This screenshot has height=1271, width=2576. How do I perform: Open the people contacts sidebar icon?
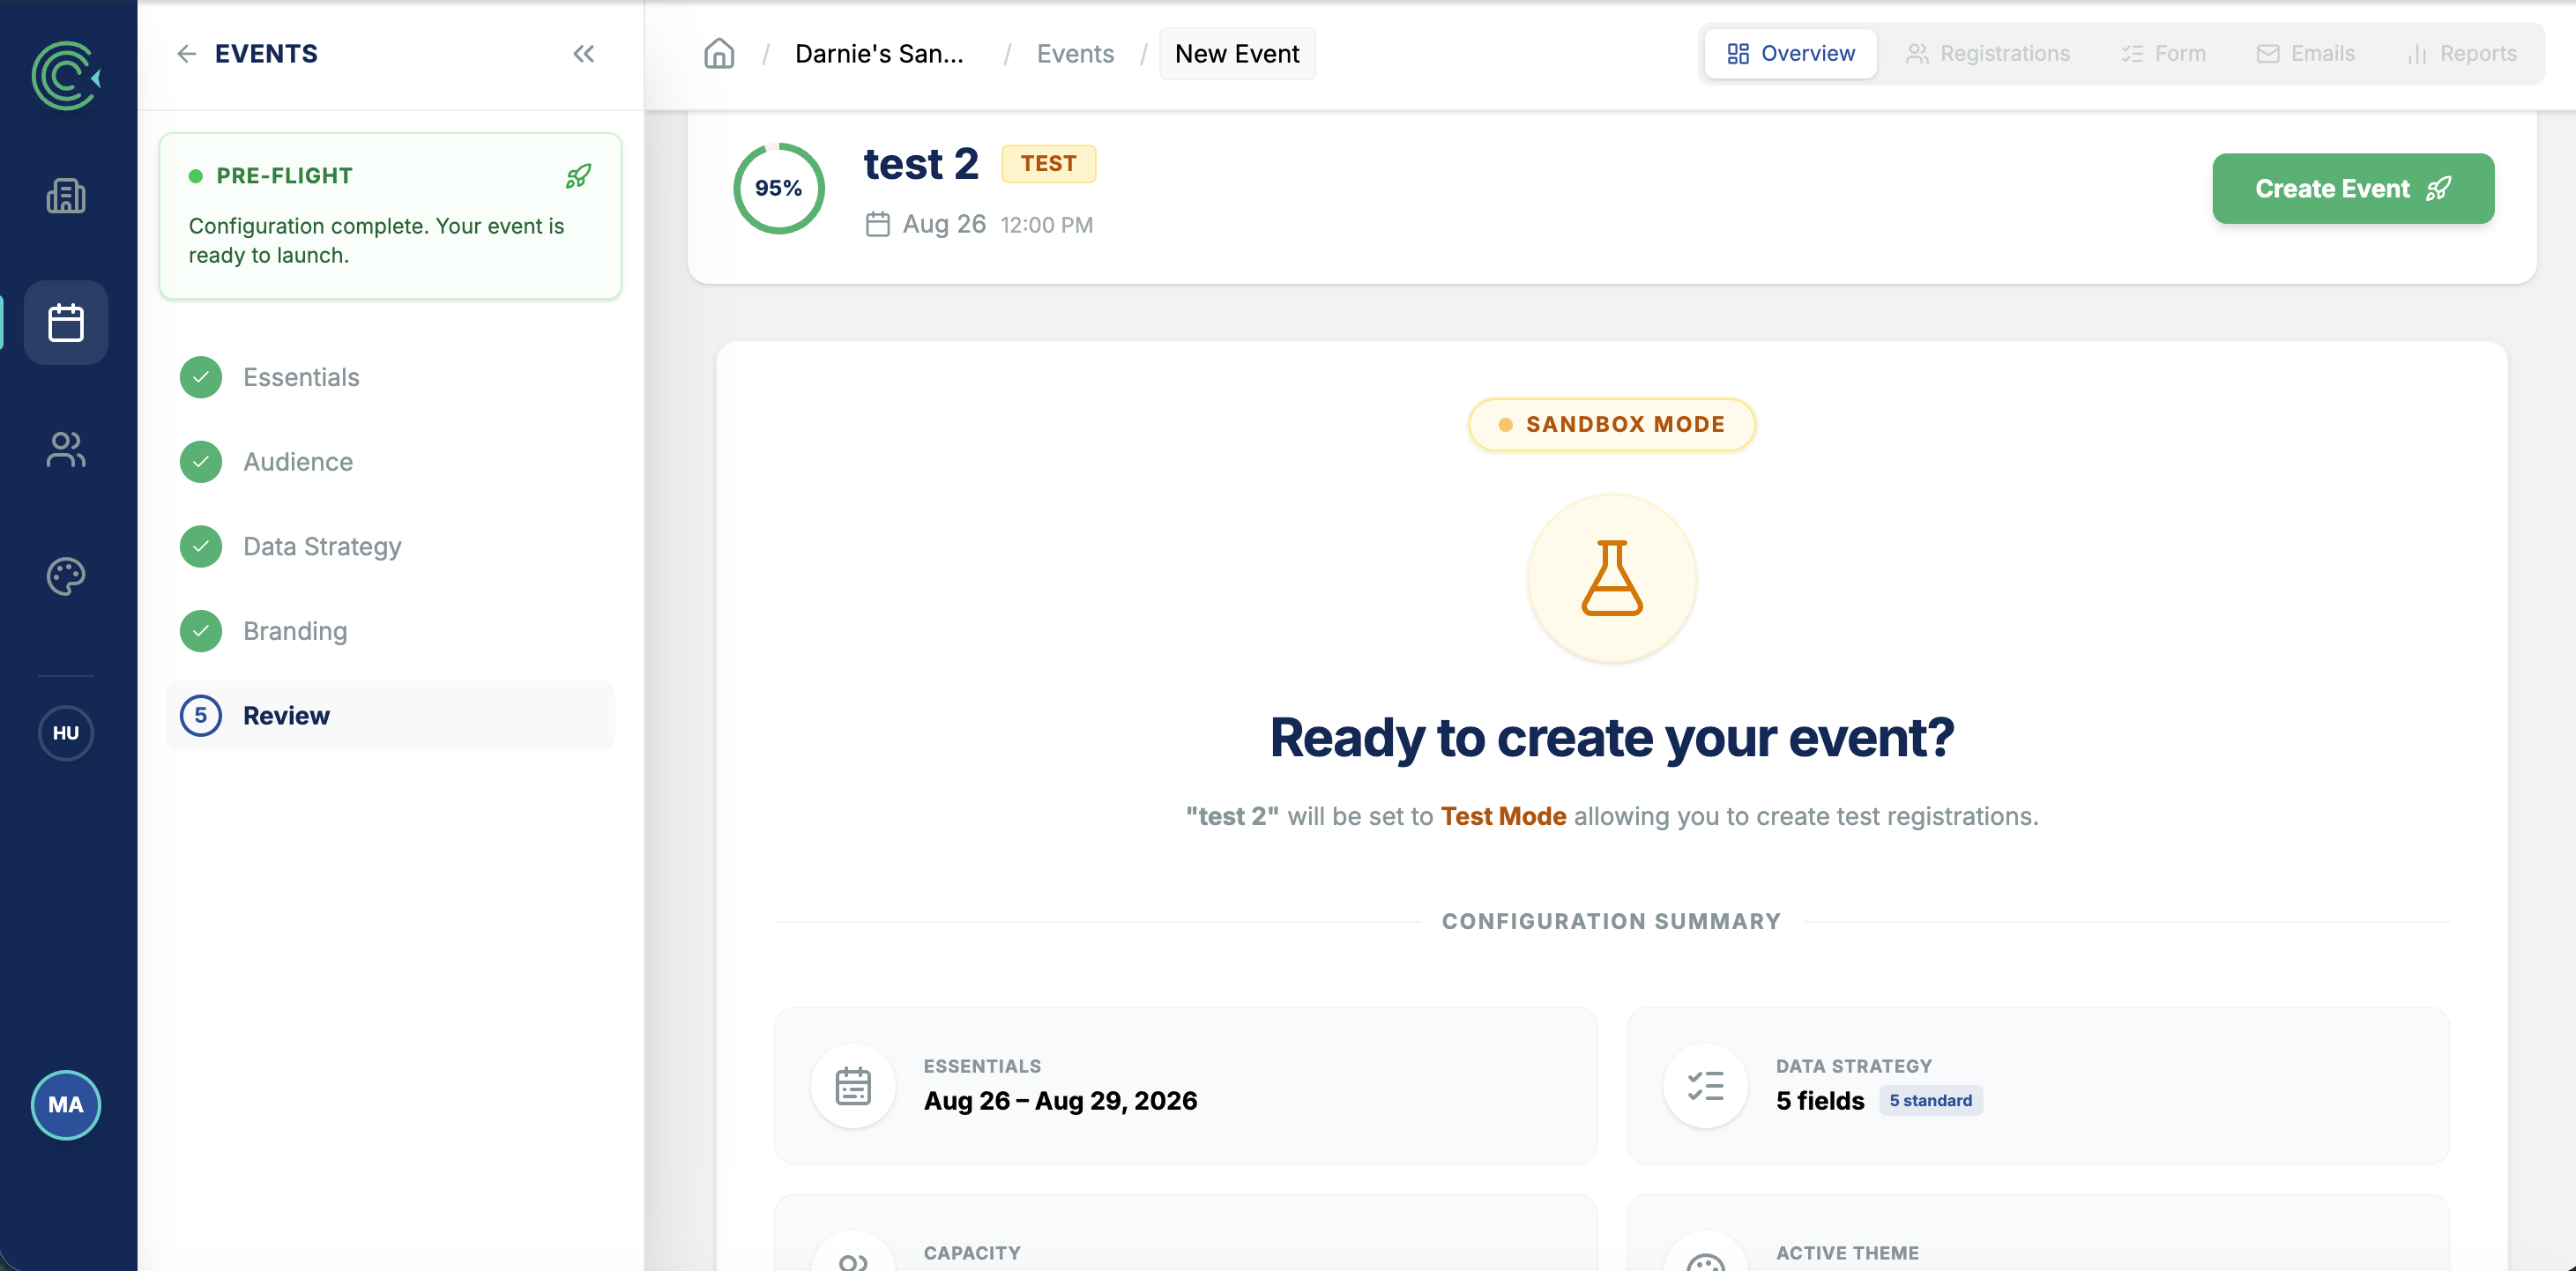(66, 449)
